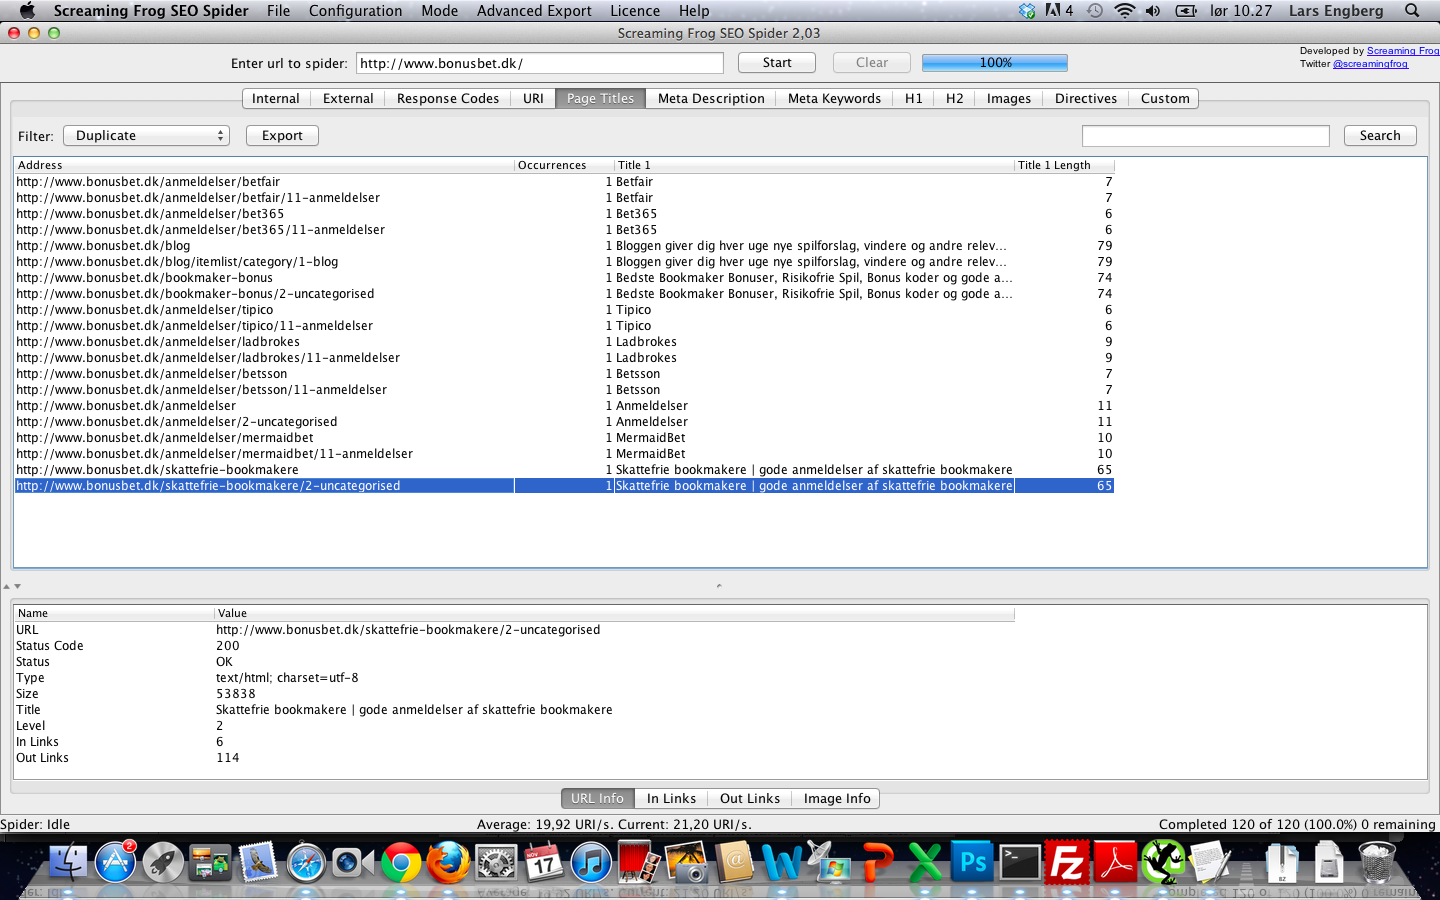
Task: Open the Mode menu
Action: 439,11
